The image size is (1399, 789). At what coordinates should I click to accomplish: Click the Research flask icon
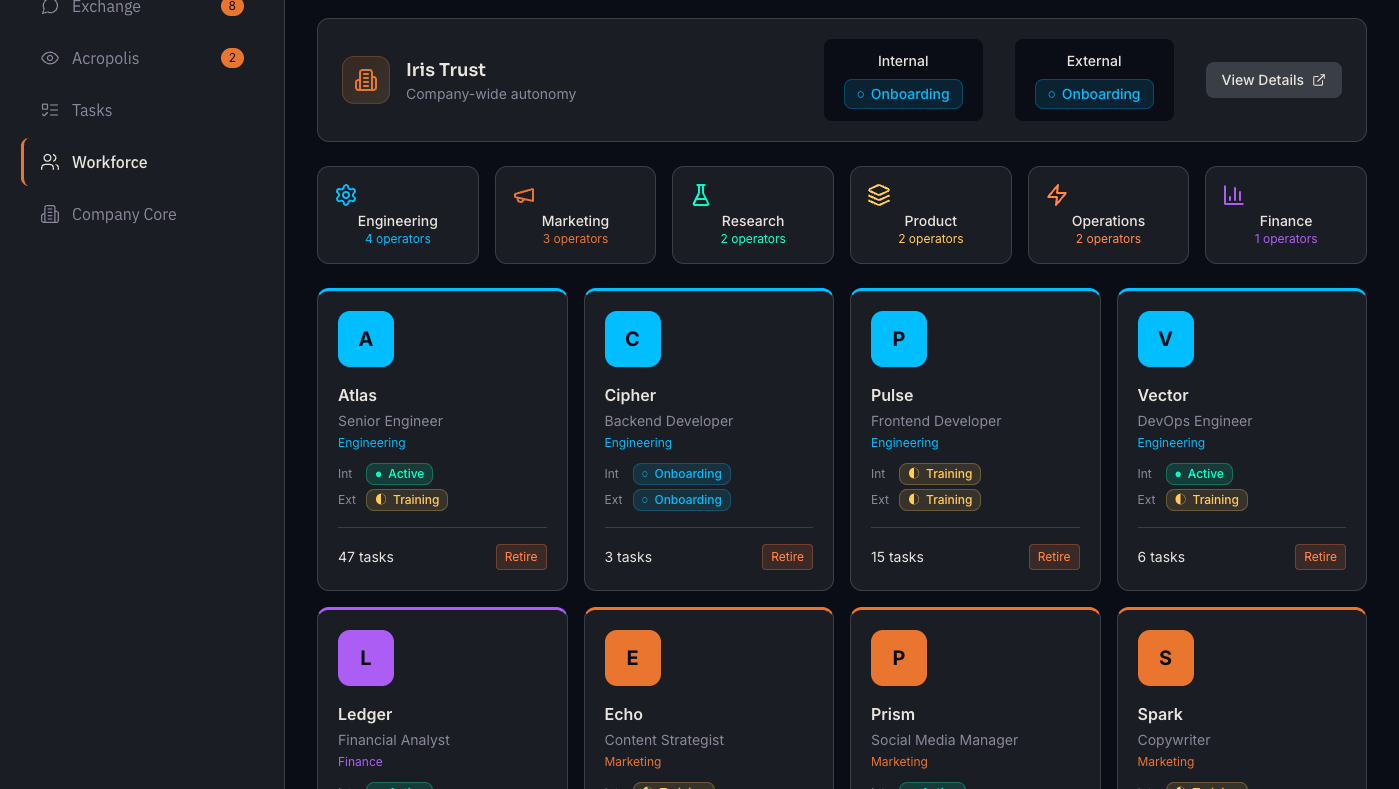701,195
